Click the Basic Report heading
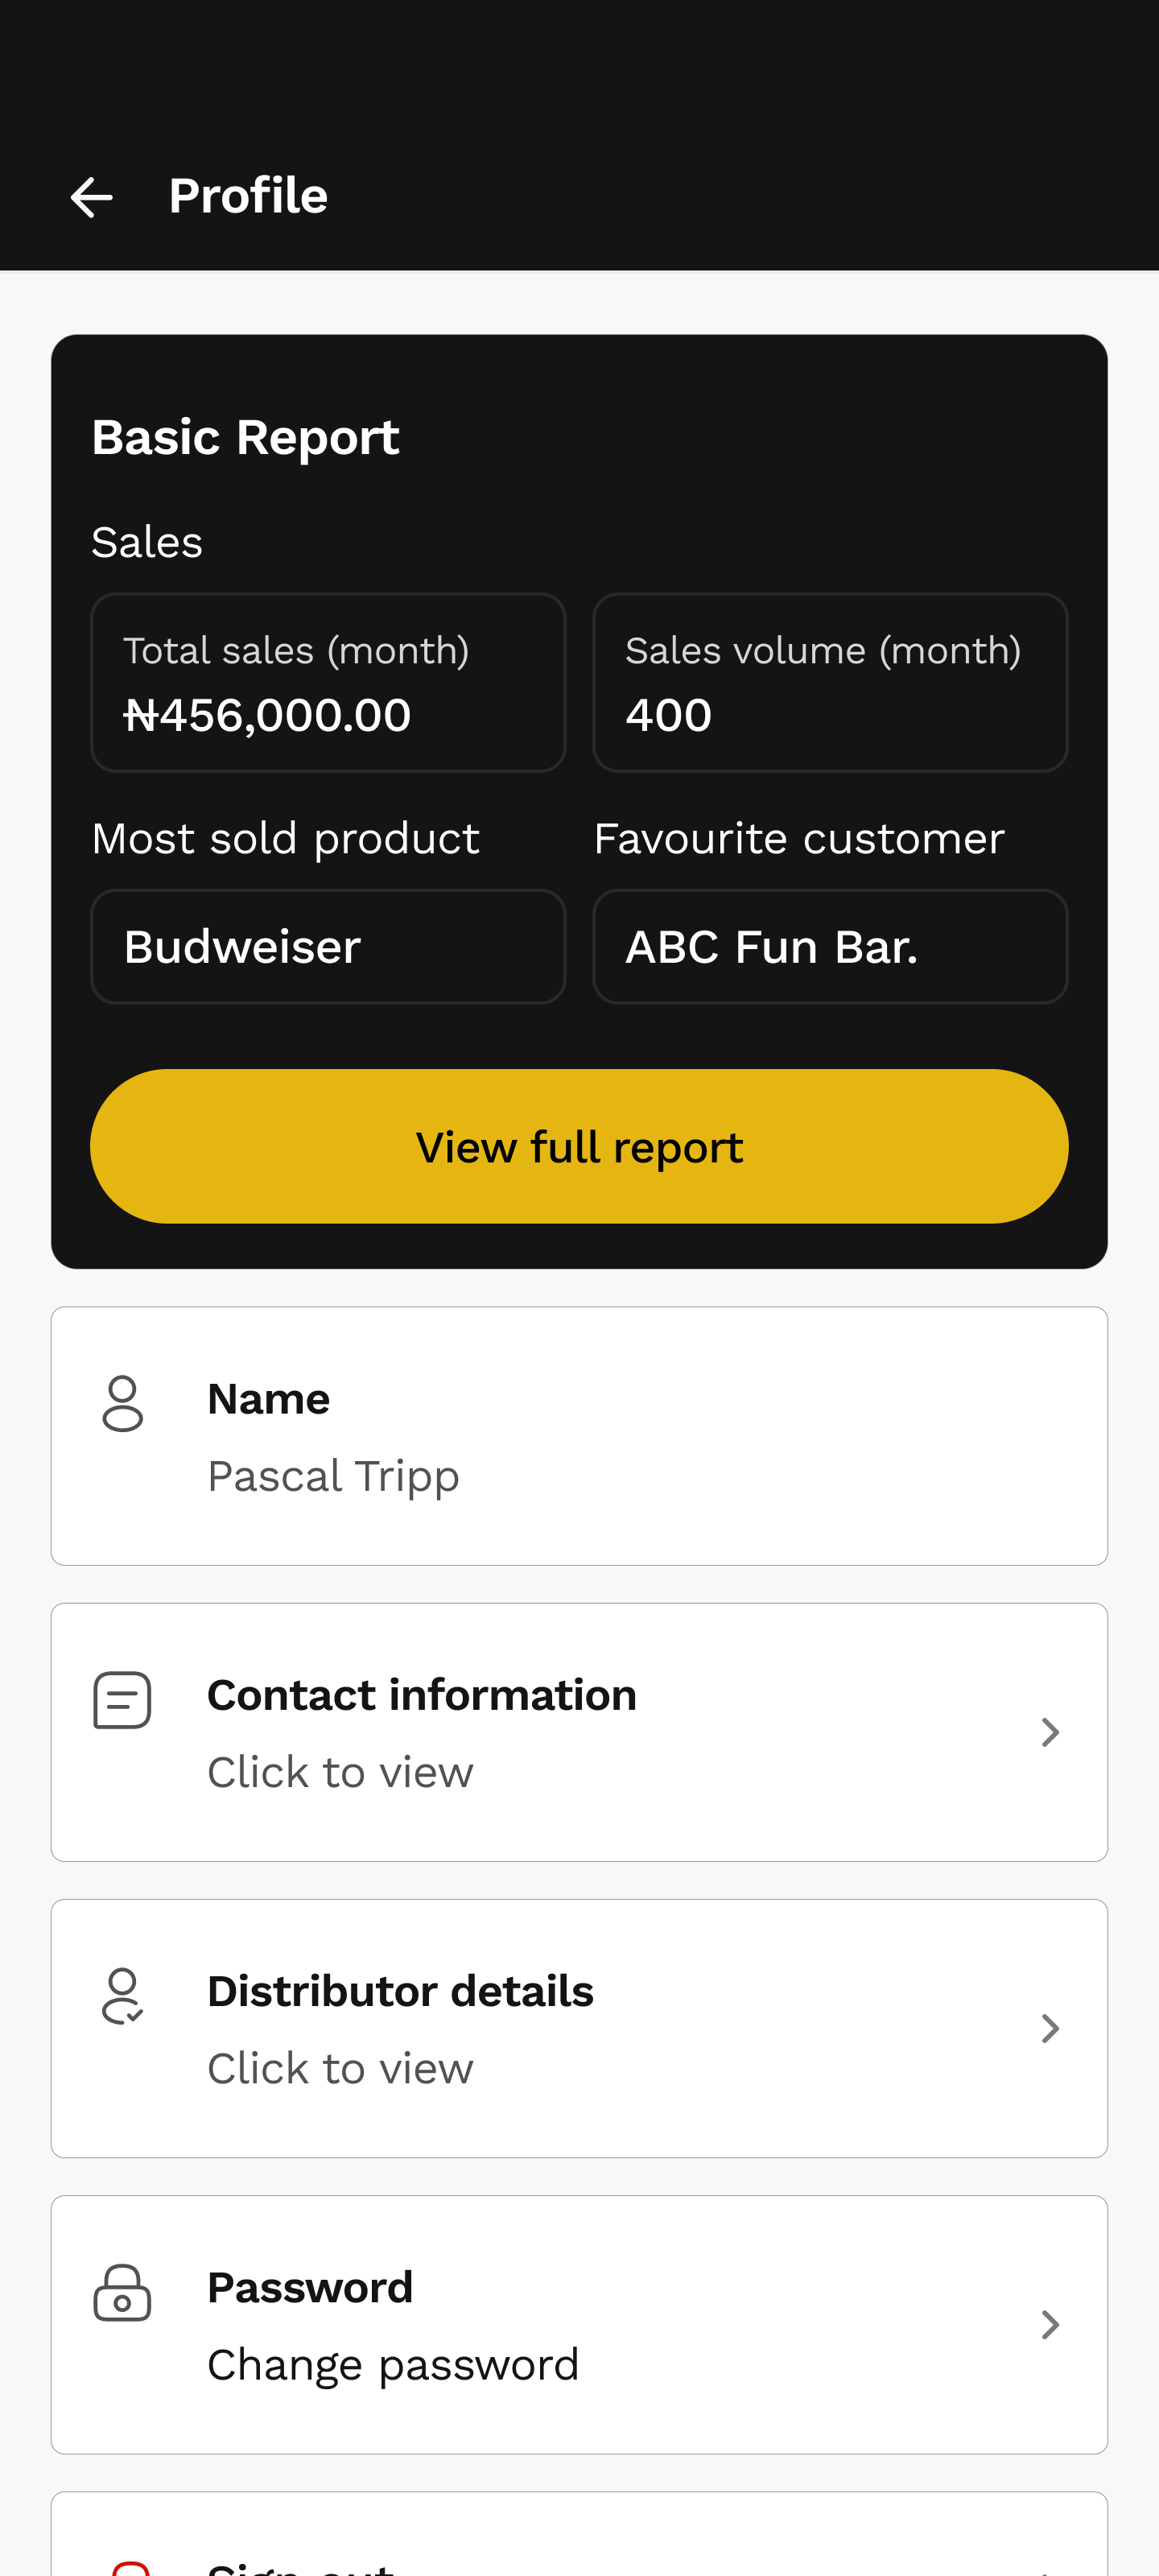The height and width of the screenshot is (2576, 1159). click(x=245, y=437)
